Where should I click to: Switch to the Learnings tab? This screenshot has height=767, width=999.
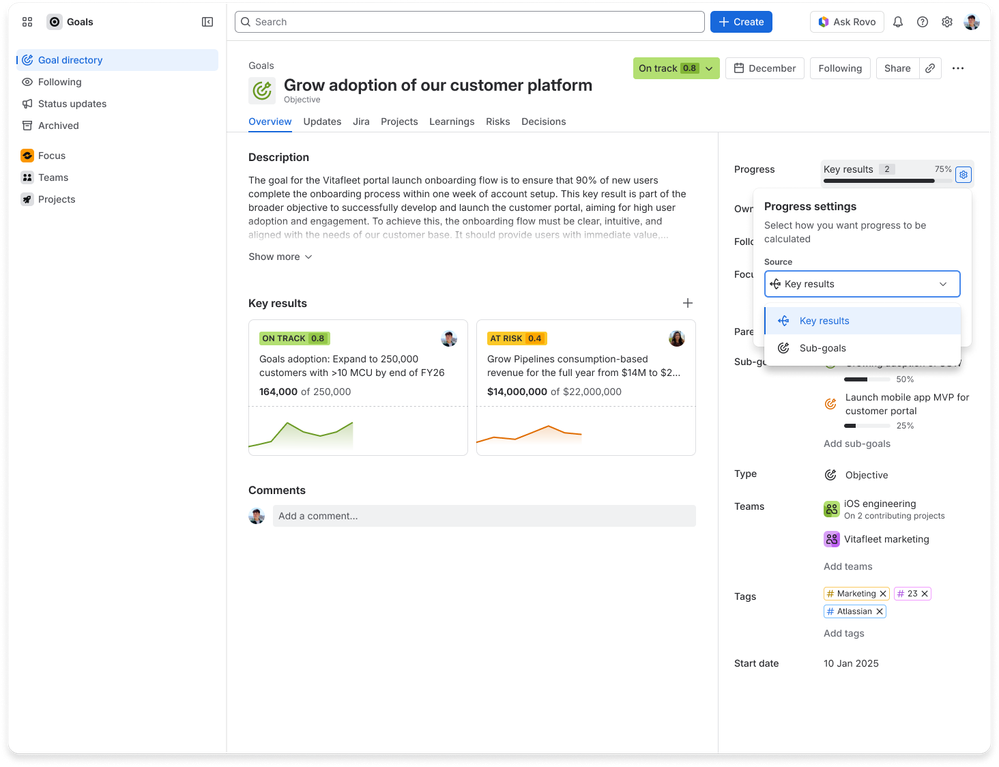tap(452, 122)
